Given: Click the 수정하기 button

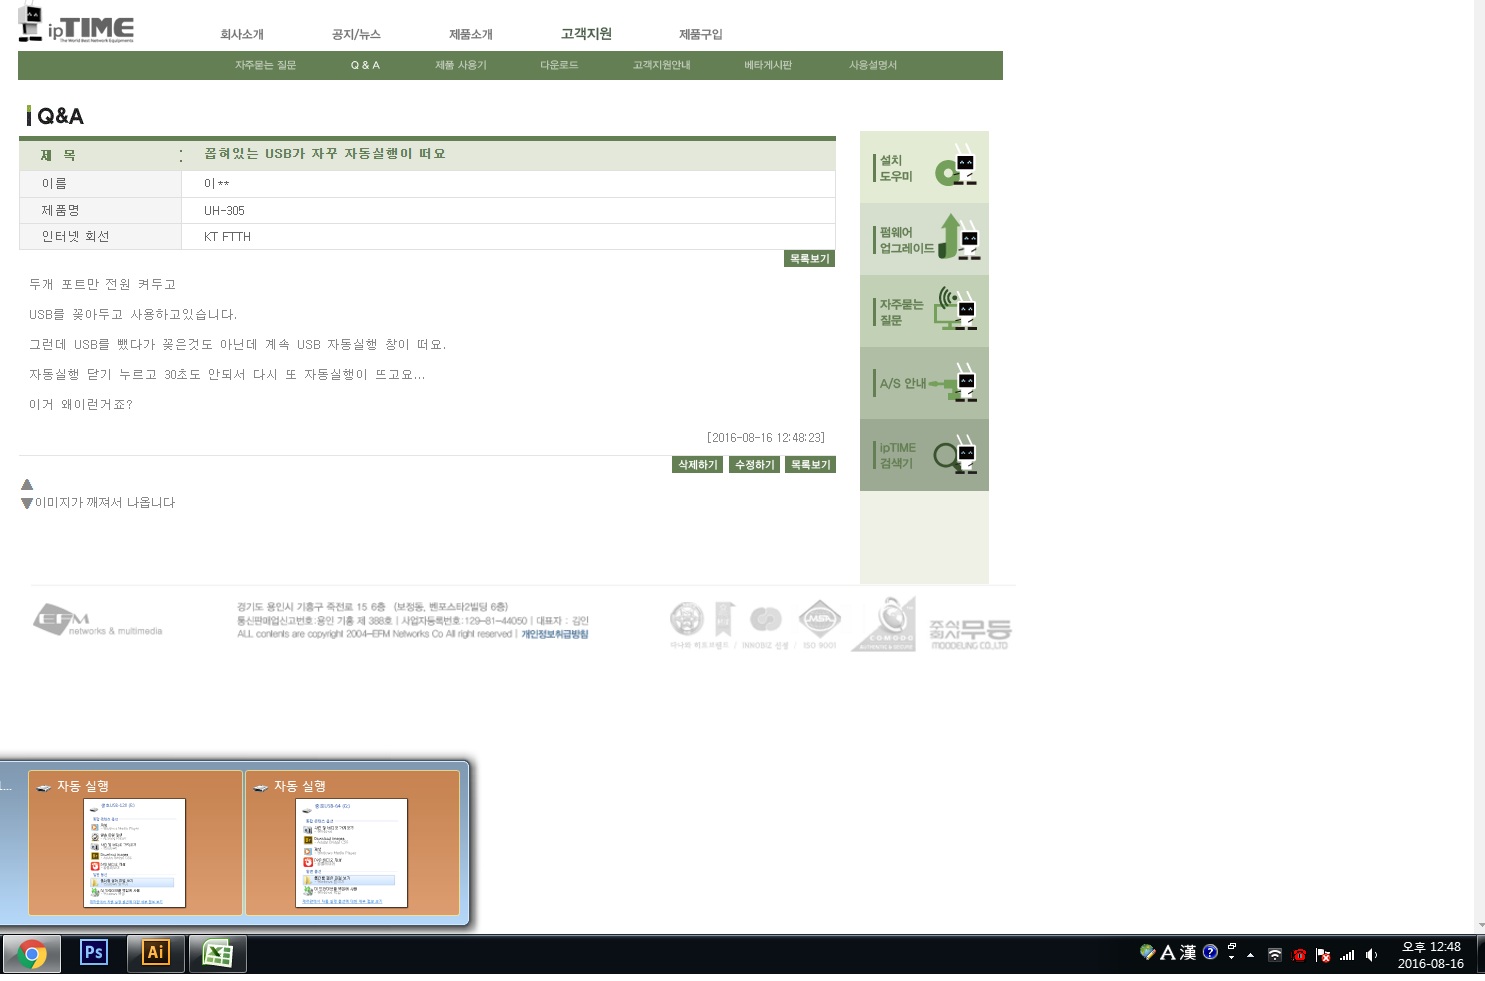Looking at the screenshot, I should [x=754, y=465].
